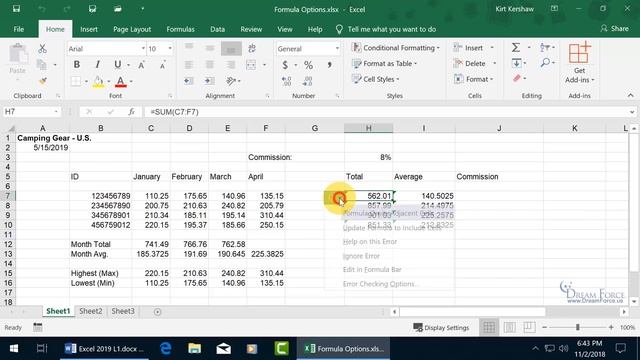
Task: Click Get Add-ins button
Action: tap(579, 63)
